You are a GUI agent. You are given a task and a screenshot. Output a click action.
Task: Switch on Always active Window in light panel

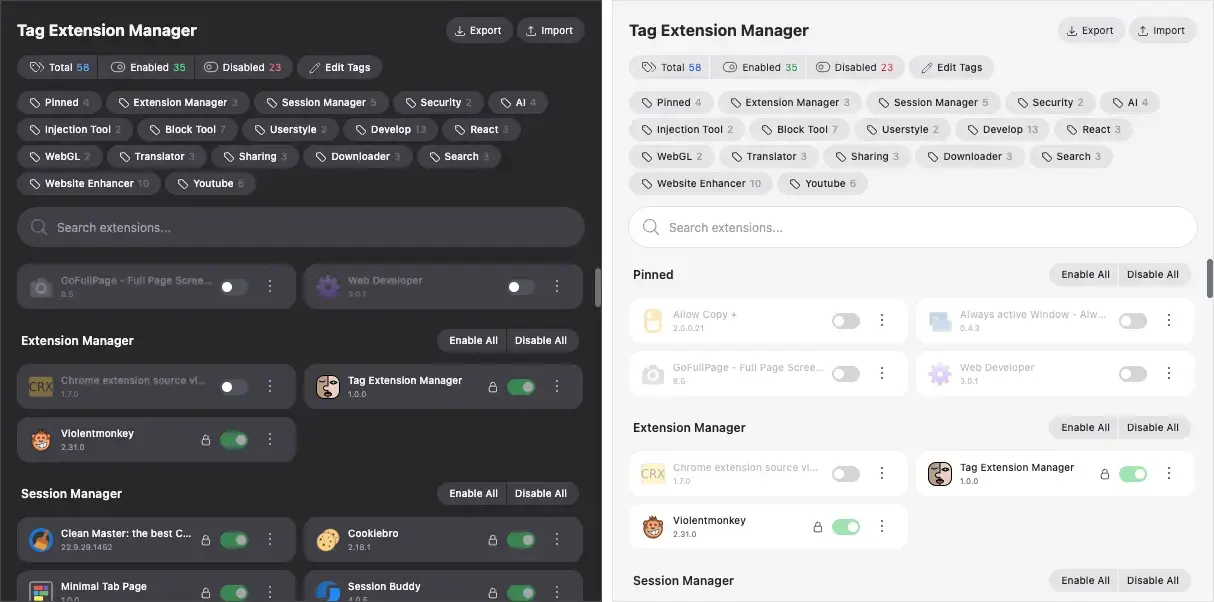1133,321
